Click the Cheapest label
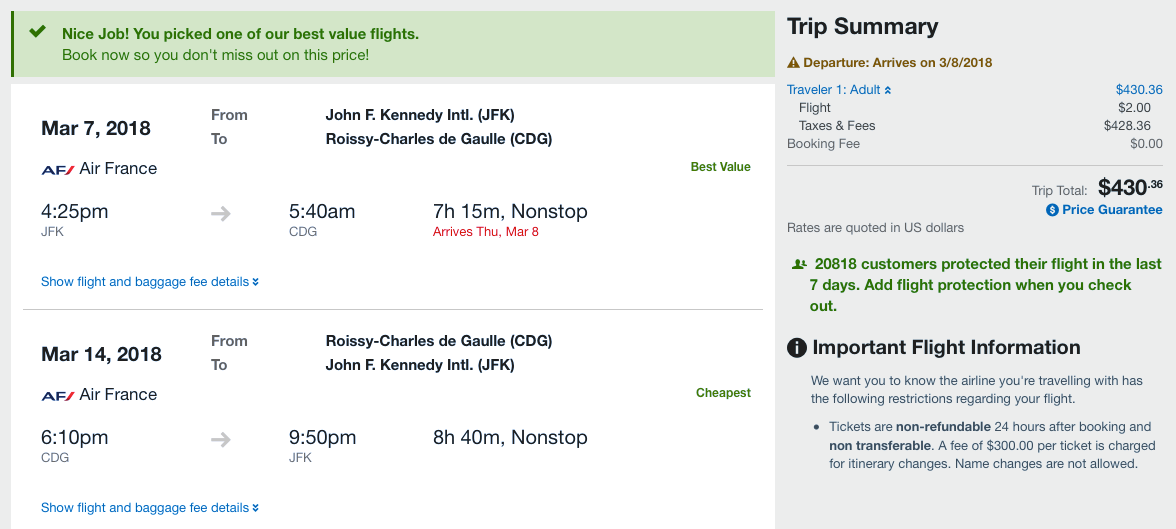Viewport: 1176px width, 529px height. (x=723, y=393)
